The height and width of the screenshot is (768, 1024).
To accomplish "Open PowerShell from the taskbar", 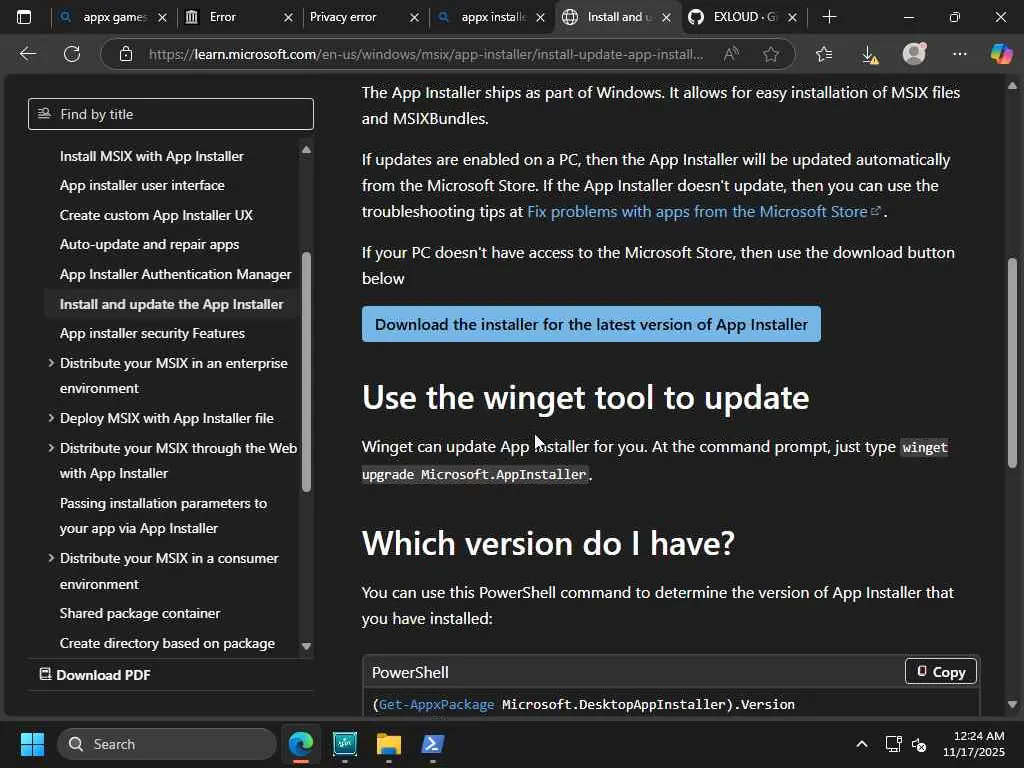I will click(x=432, y=744).
